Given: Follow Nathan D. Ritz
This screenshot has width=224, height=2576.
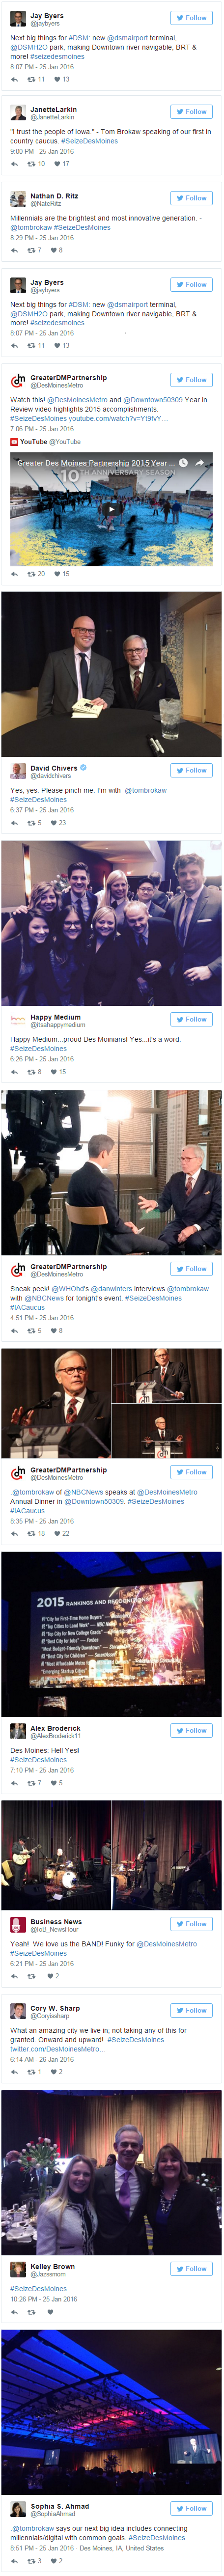Looking at the screenshot, I should [x=191, y=198].
